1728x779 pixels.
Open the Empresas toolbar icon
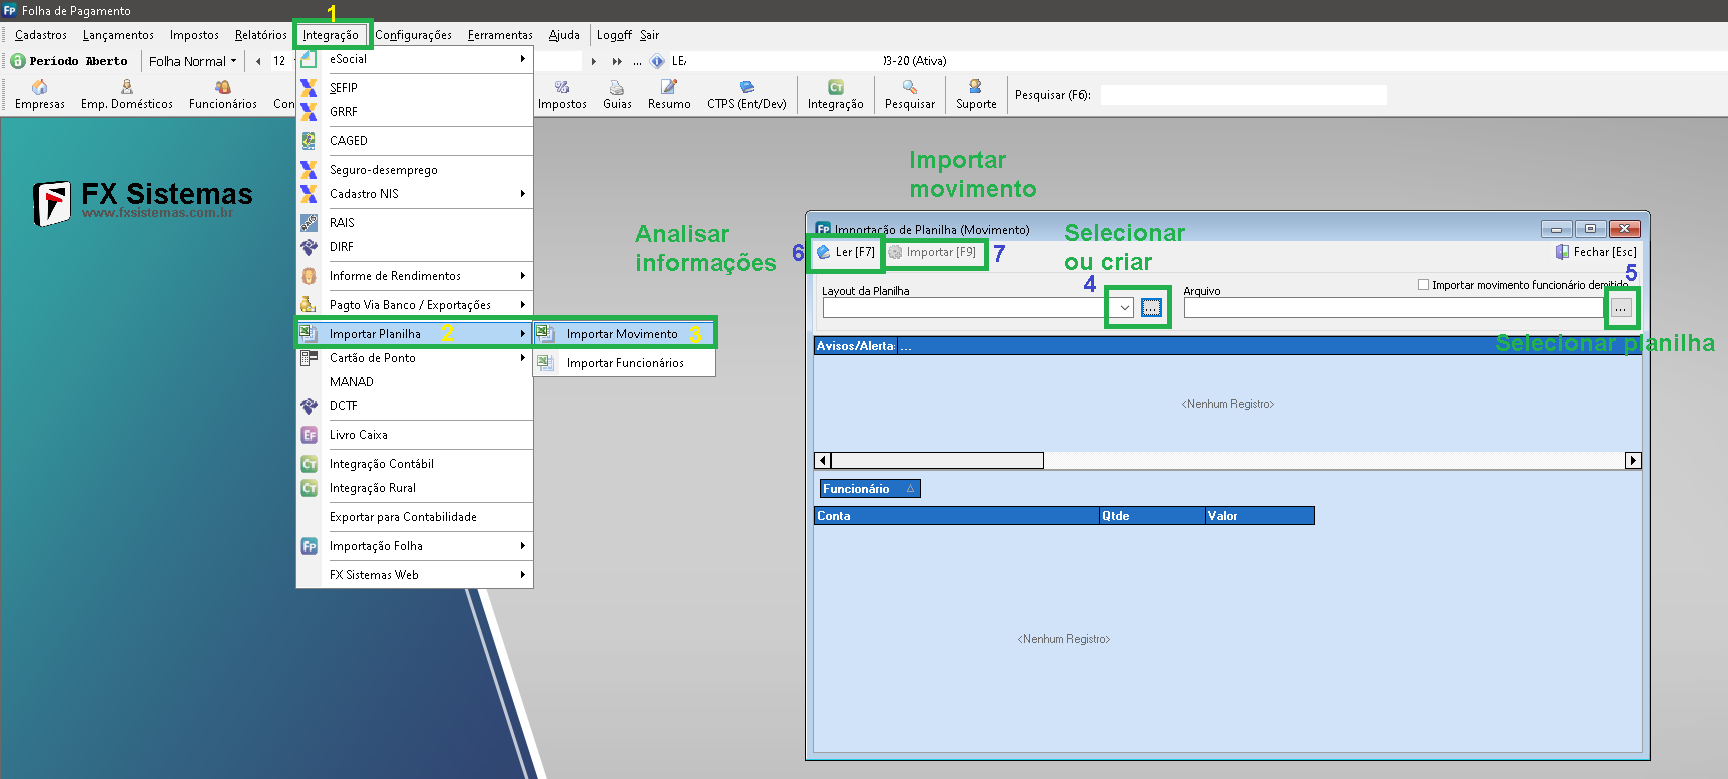(x=40, y=95)
